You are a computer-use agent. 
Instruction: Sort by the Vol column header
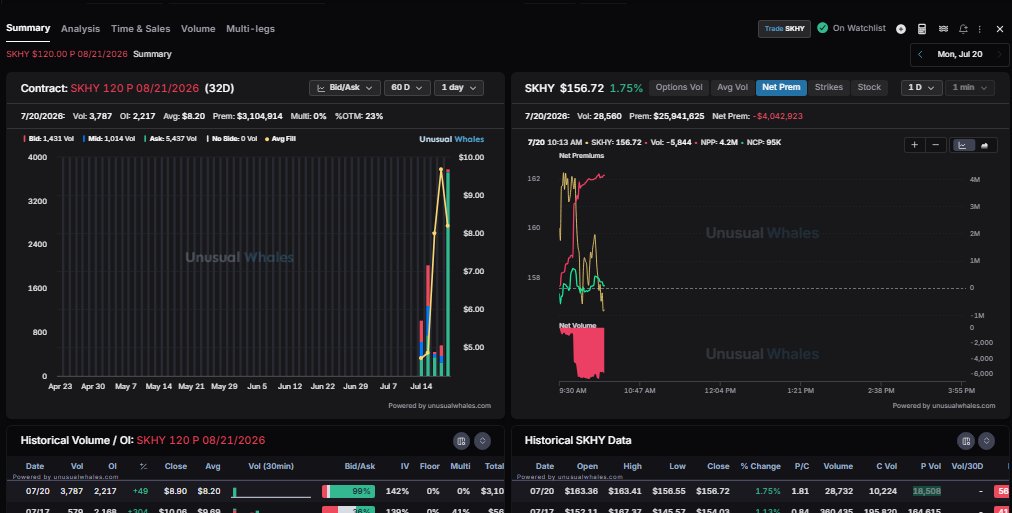pos(77,466)
